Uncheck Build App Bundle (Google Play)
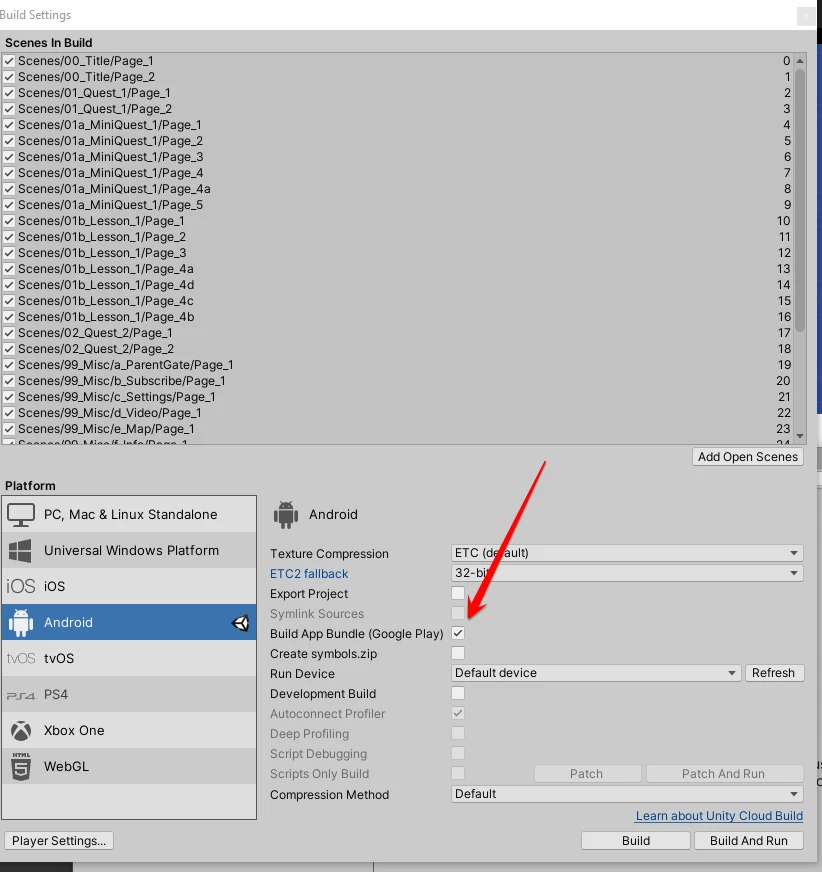 [x=458, y=633]
